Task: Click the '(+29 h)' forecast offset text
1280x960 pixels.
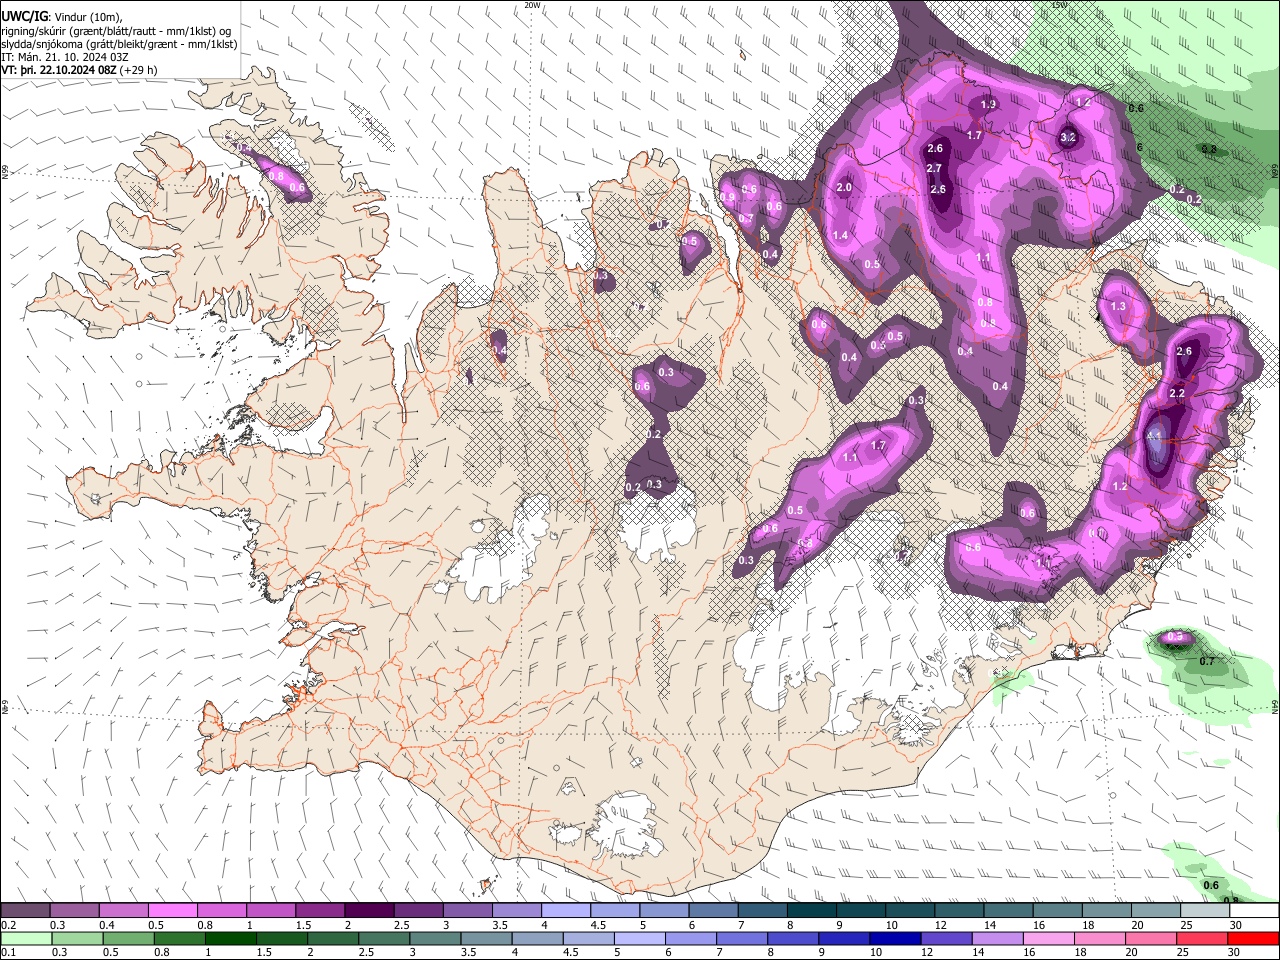Action: click(x=139, y=70)
